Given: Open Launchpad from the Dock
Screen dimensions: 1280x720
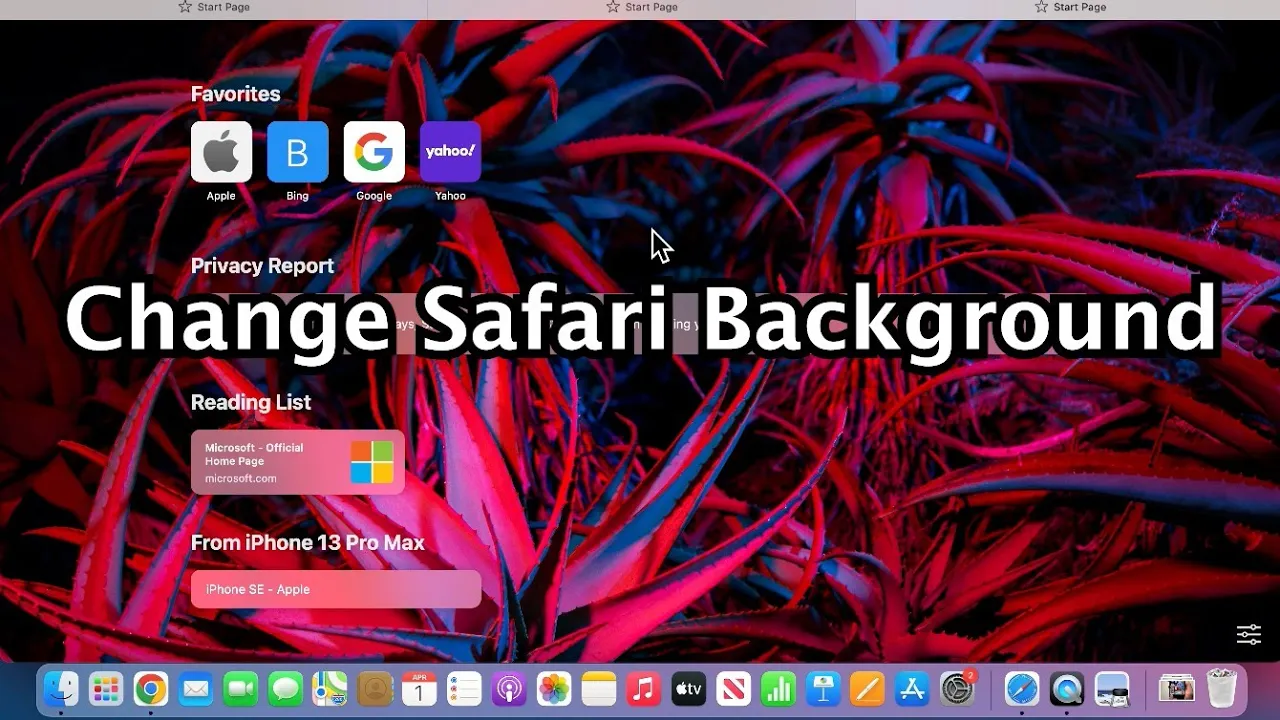Looking at the screenshot, I should [x=106, y=689].
